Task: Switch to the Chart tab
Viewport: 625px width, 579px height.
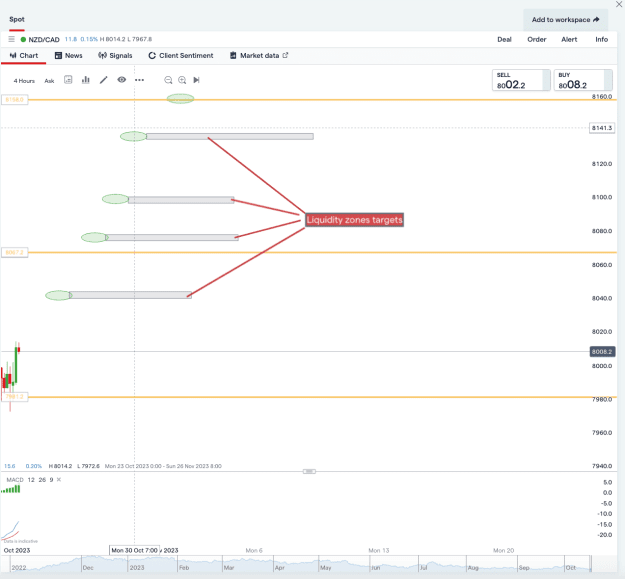Action: pyautogui.click(x=24, y=55)
